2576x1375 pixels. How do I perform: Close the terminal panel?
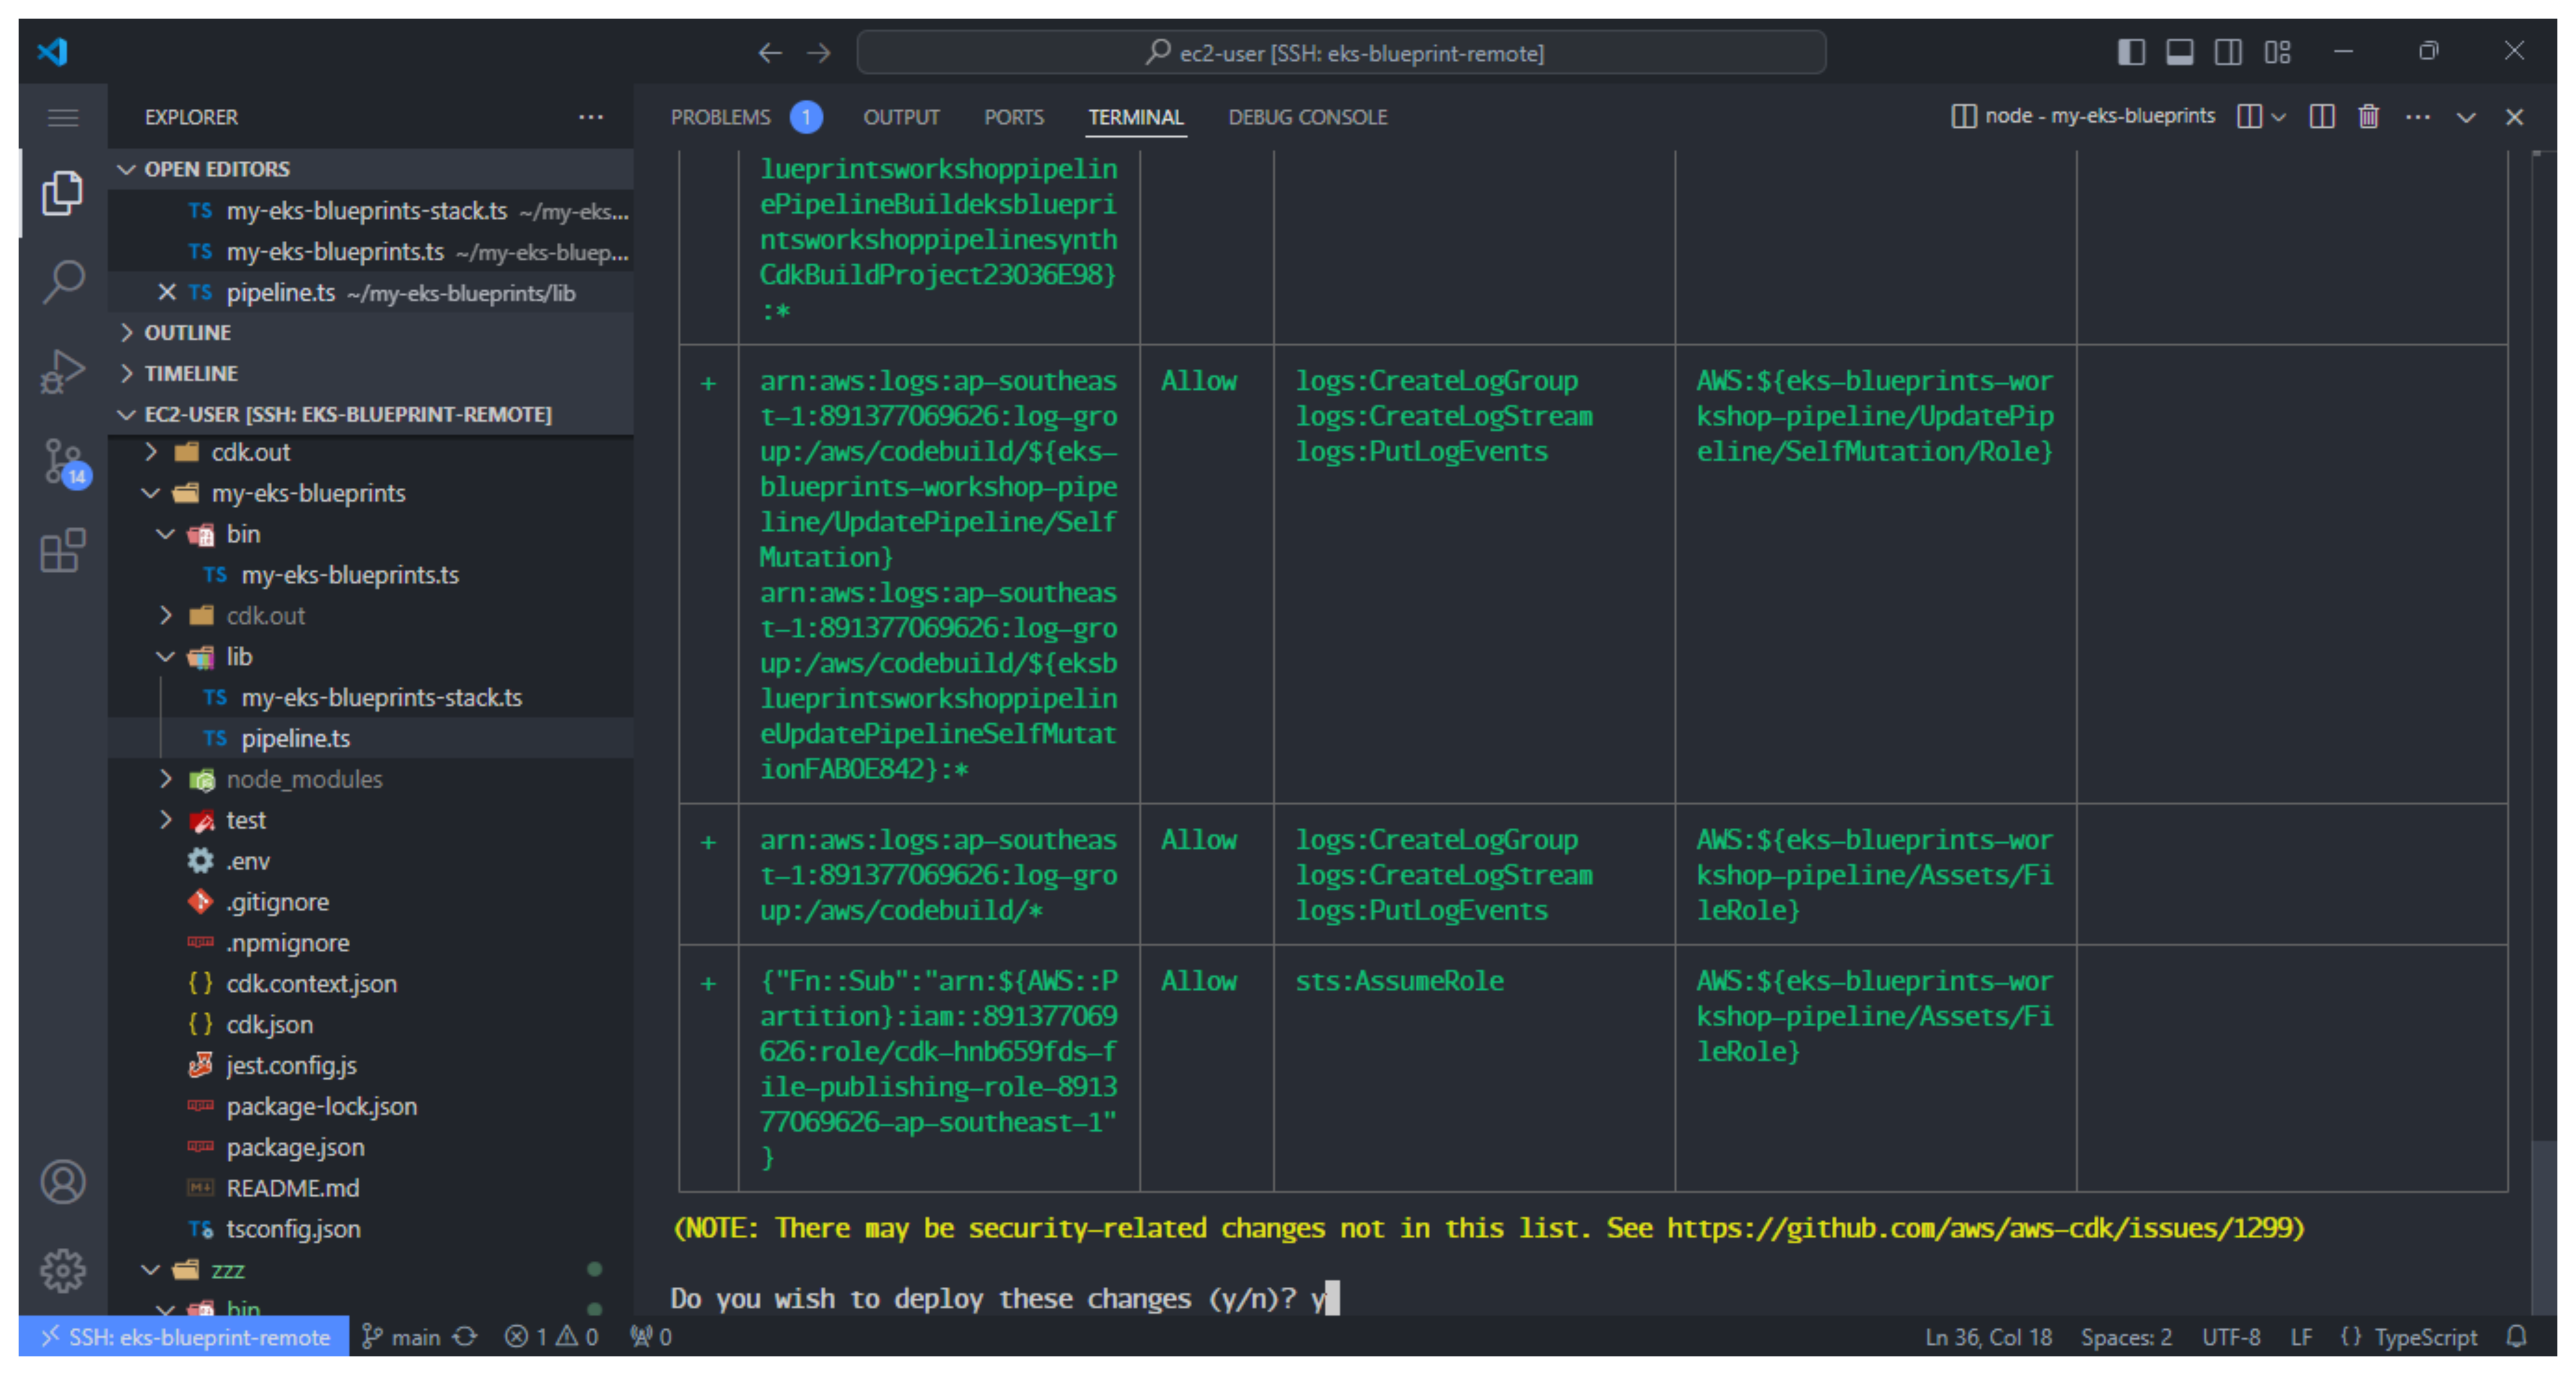(x=2514, y=117)
